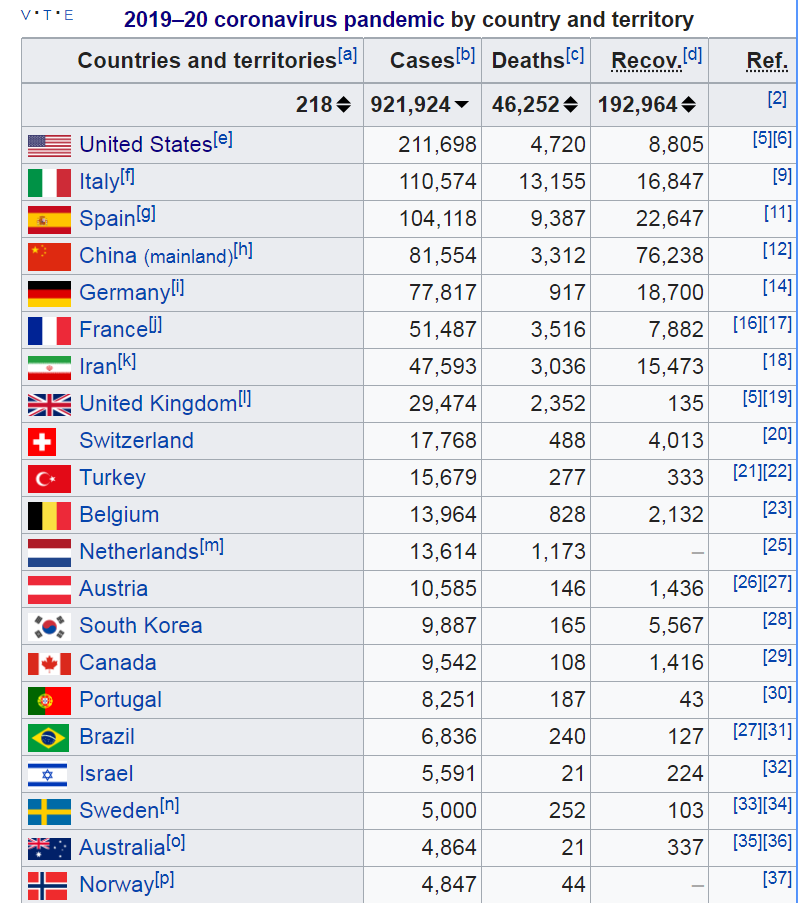Open the United Kingdom country link
This screenshot has height=903, width=798.
(x=158, y=404)
